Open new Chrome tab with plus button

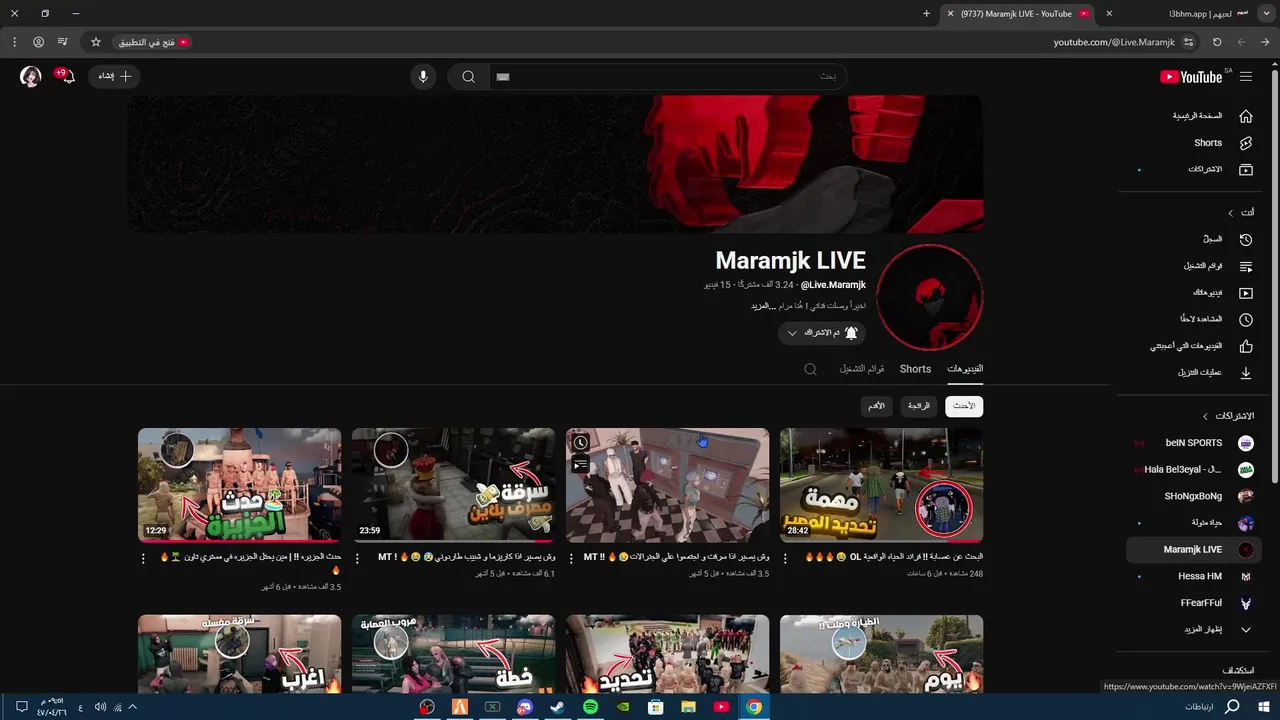[x=926, y=14]
